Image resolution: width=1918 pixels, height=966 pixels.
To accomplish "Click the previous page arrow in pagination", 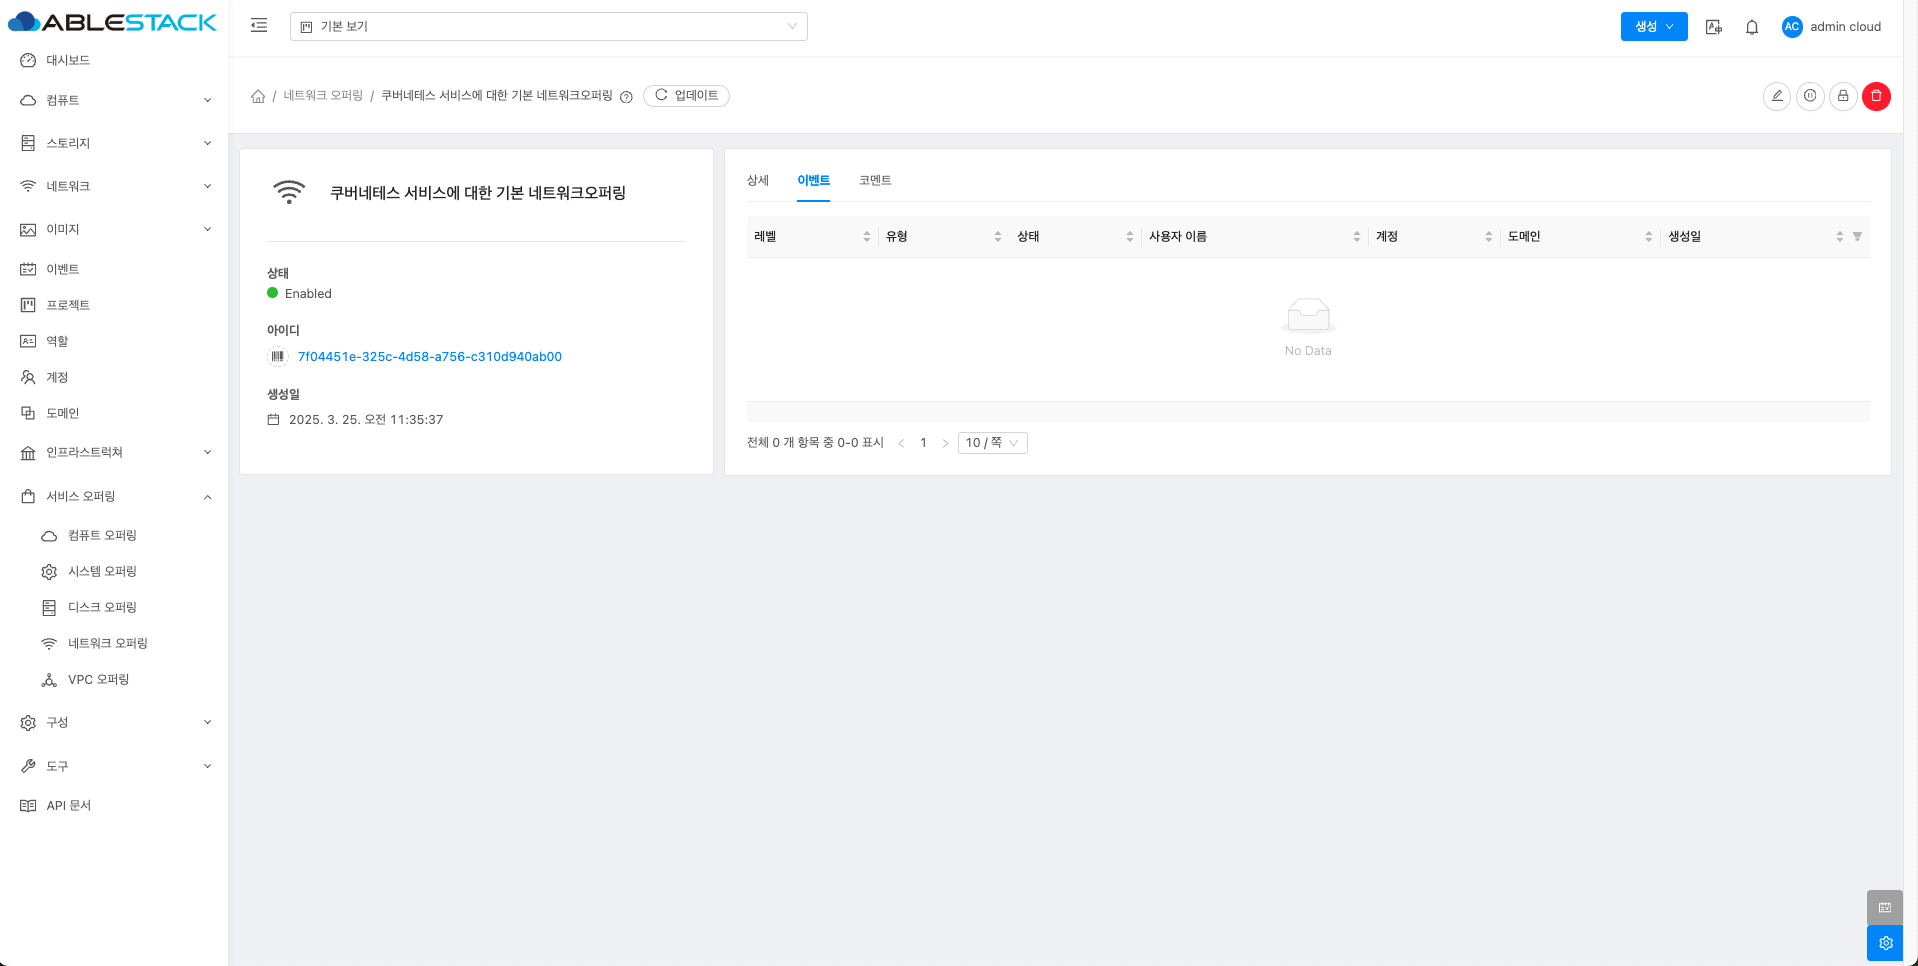I will tap(901, 443).
